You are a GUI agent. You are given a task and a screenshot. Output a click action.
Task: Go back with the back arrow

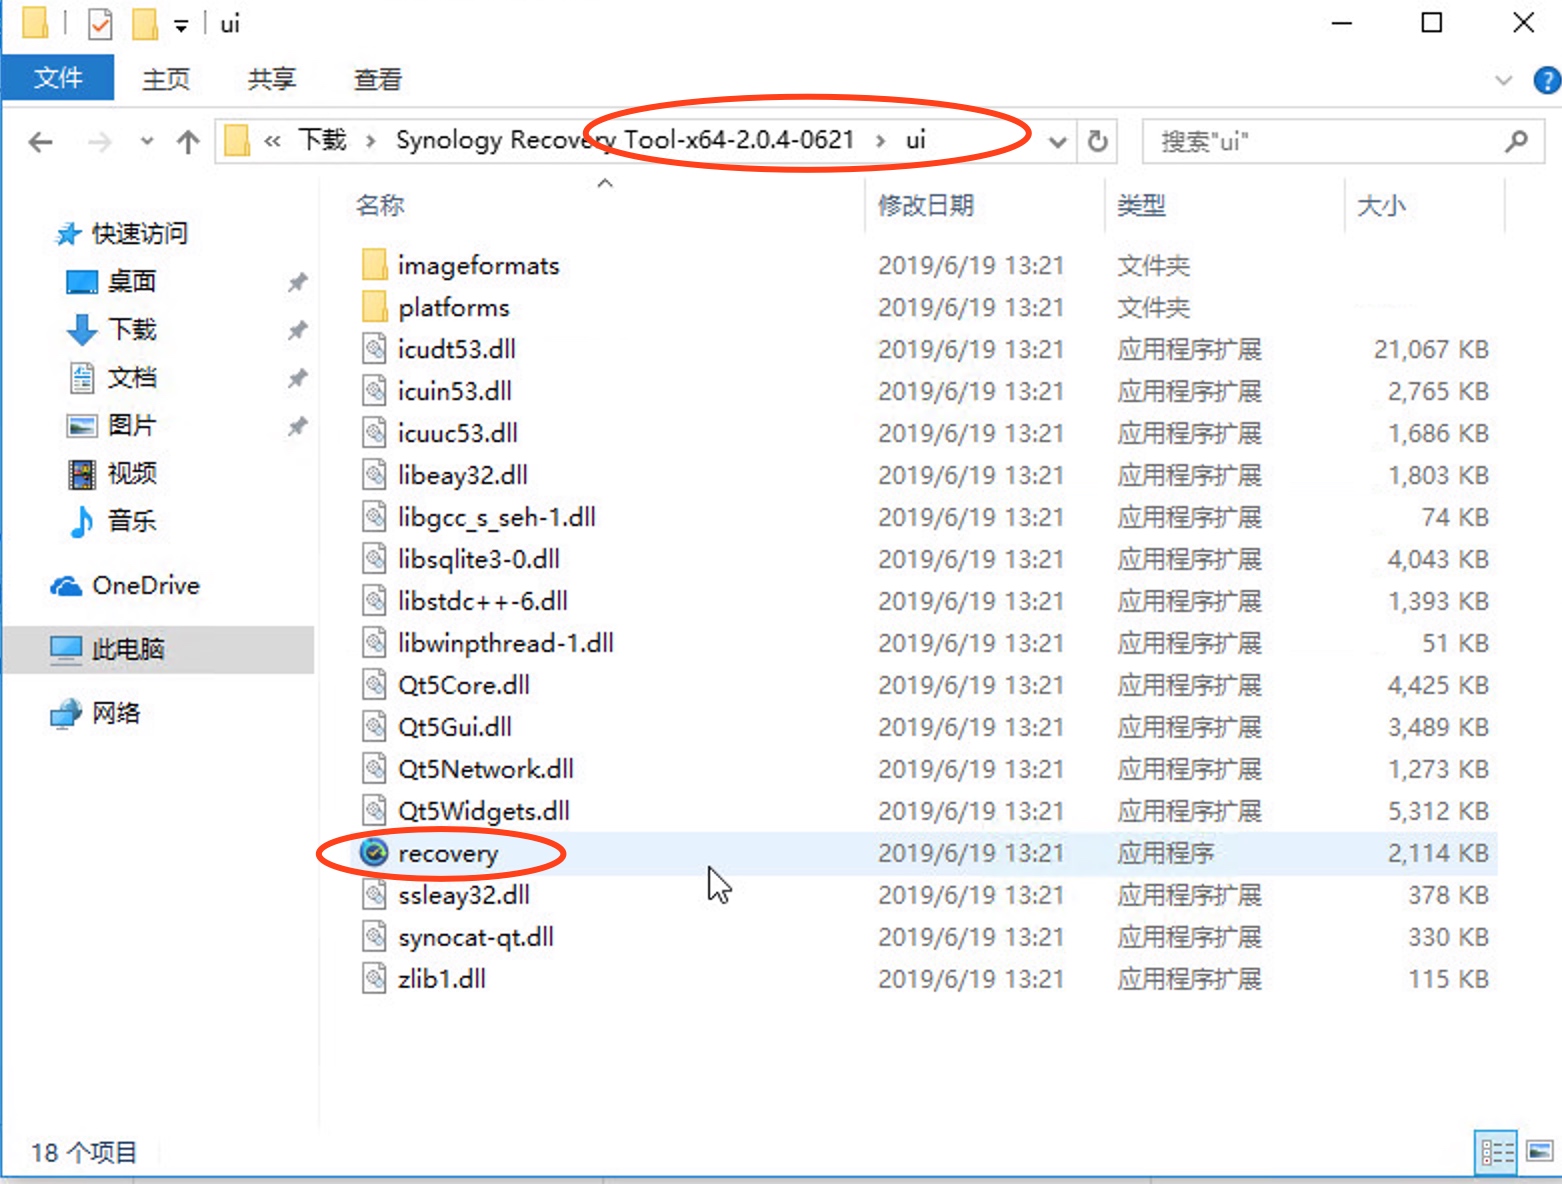[41, 142]
